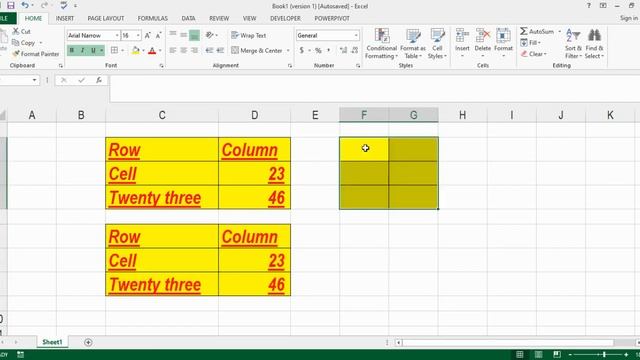Activate the Format Painter brush

(x=16, y=53)
